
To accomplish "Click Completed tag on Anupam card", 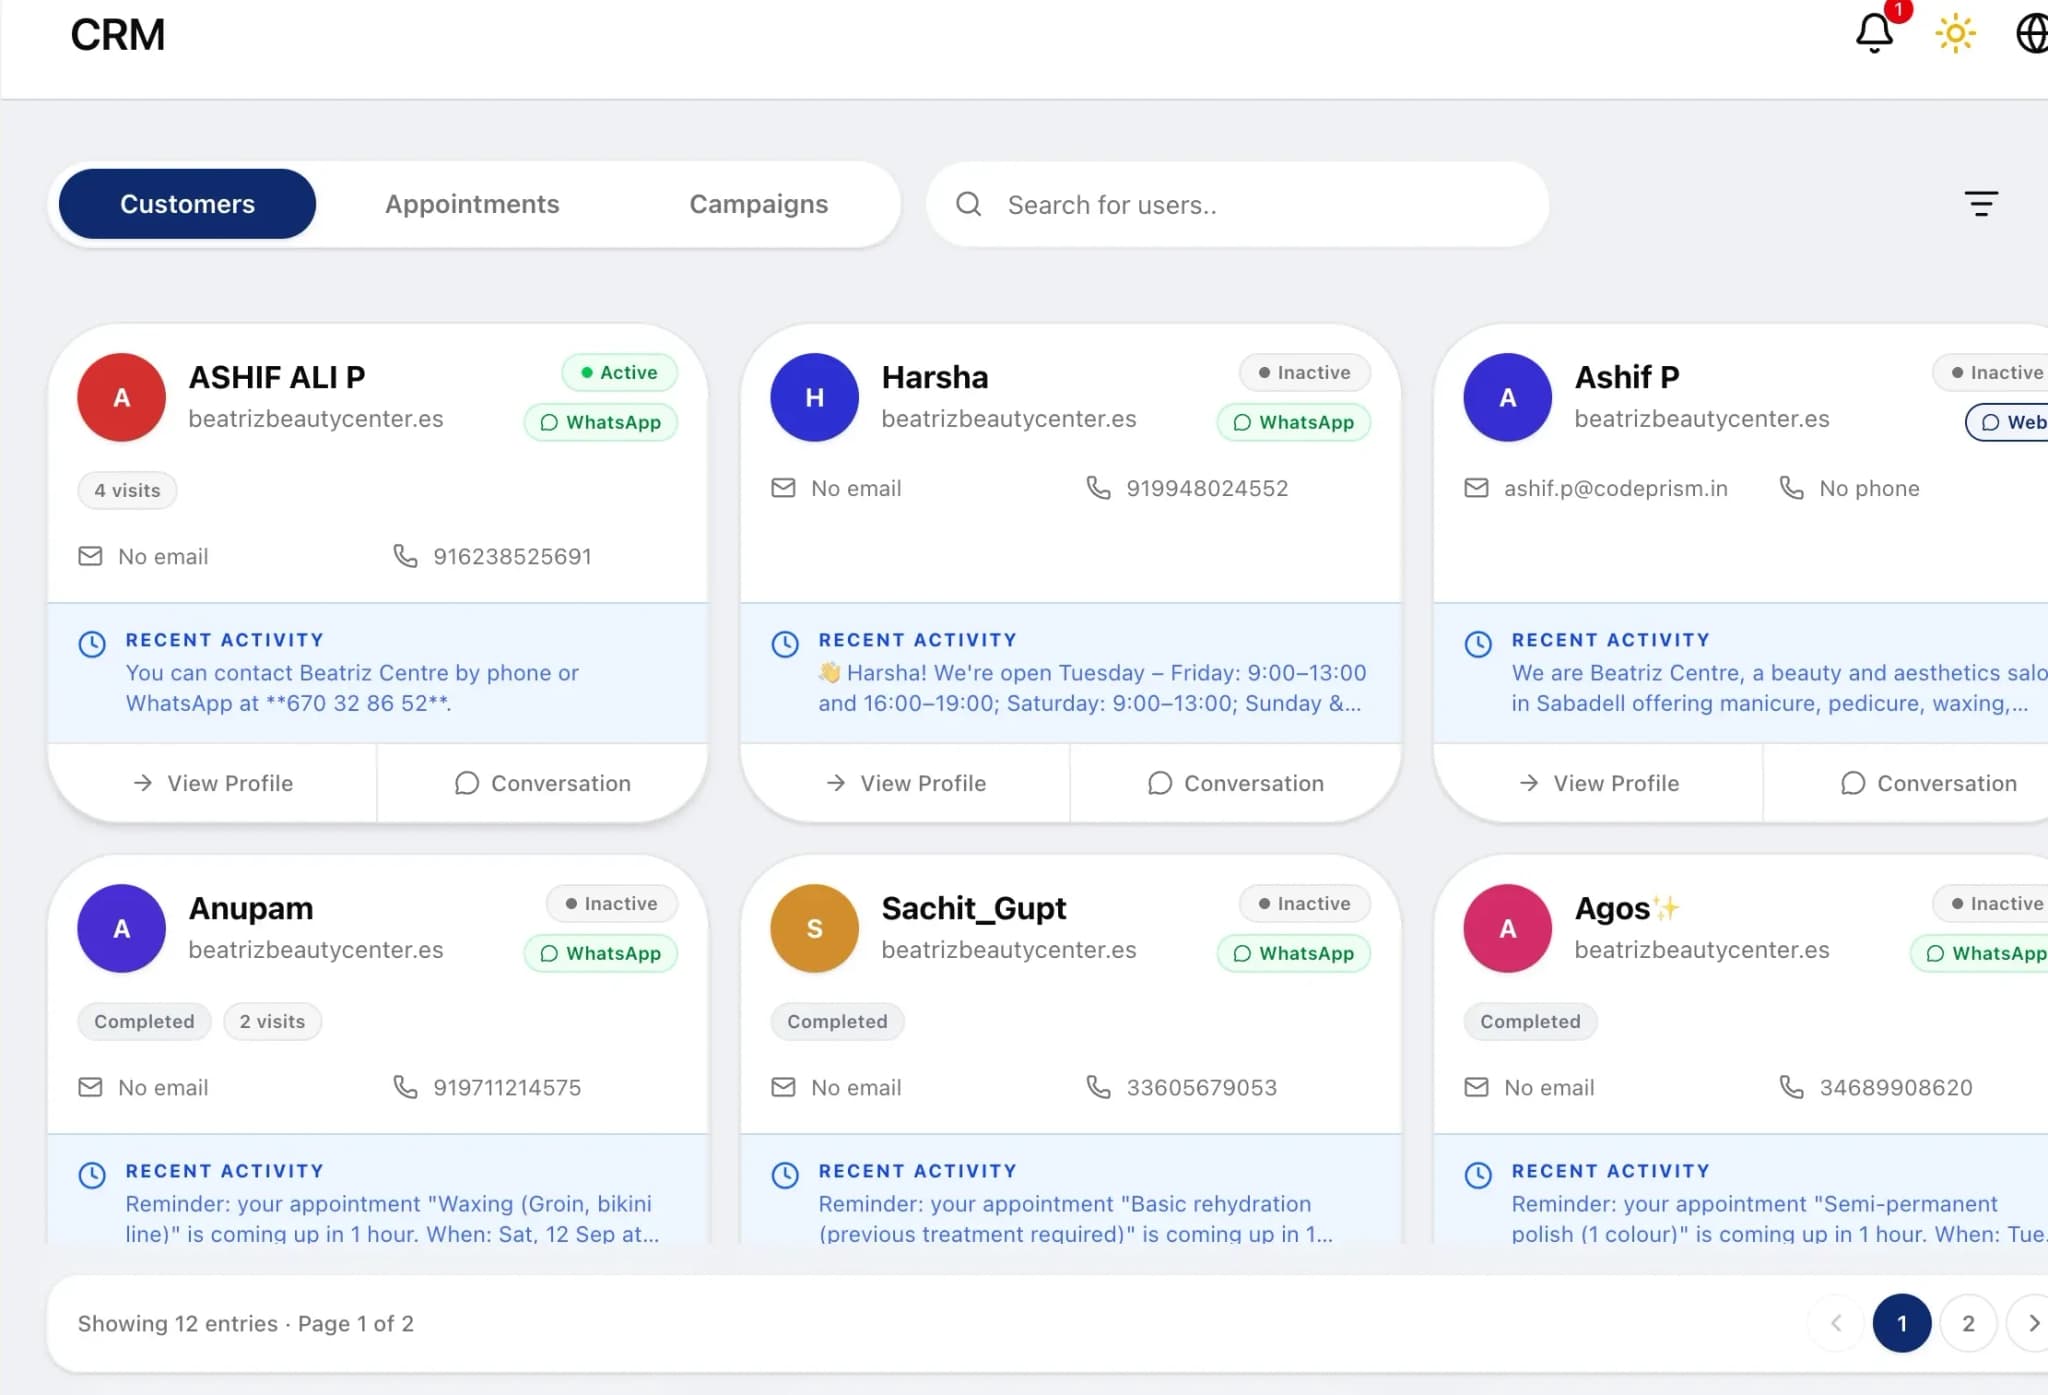I will tap(144, 1021).
